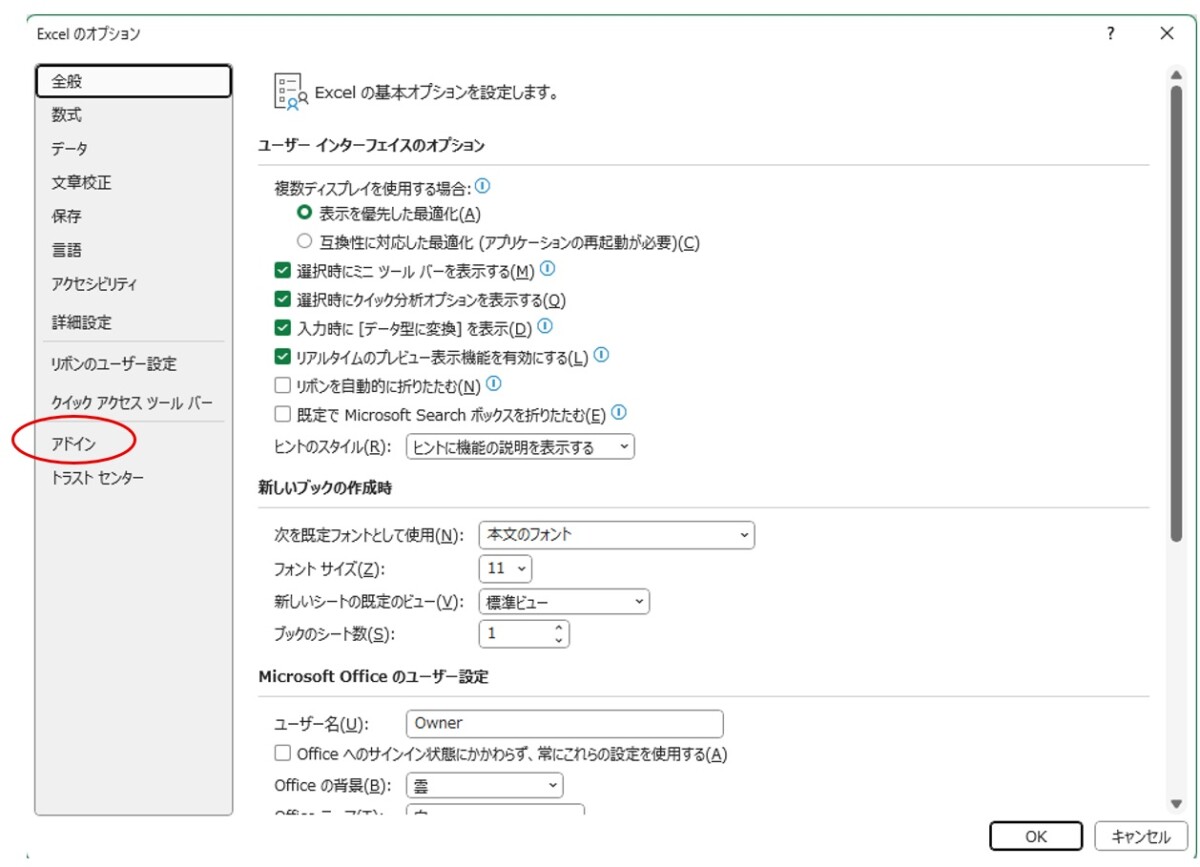
Task: Click info icon beside データ型に変換 option
Action: tap(545, 327)
